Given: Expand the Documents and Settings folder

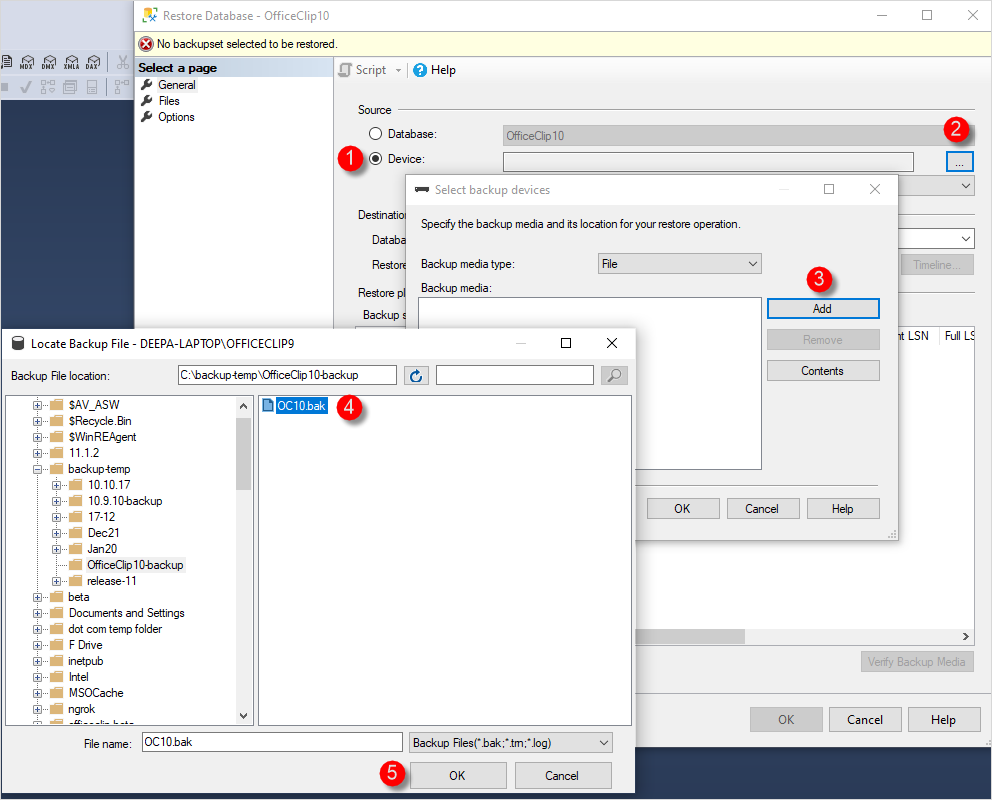Looking at the screenshot, I should (x=37, y=613).
